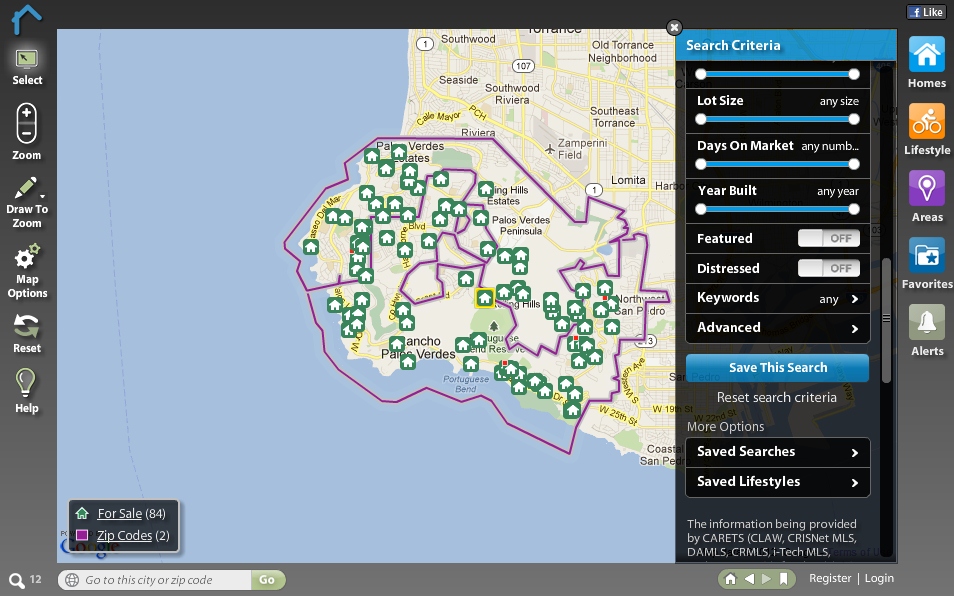Click the 'any year' Year Built value
Image resolution: width=954 pixels, height=596 pixels.
(838, 192)
